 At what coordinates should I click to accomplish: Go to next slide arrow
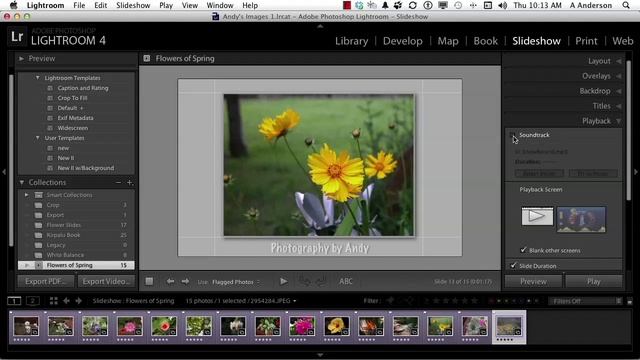tap(185, 281)
